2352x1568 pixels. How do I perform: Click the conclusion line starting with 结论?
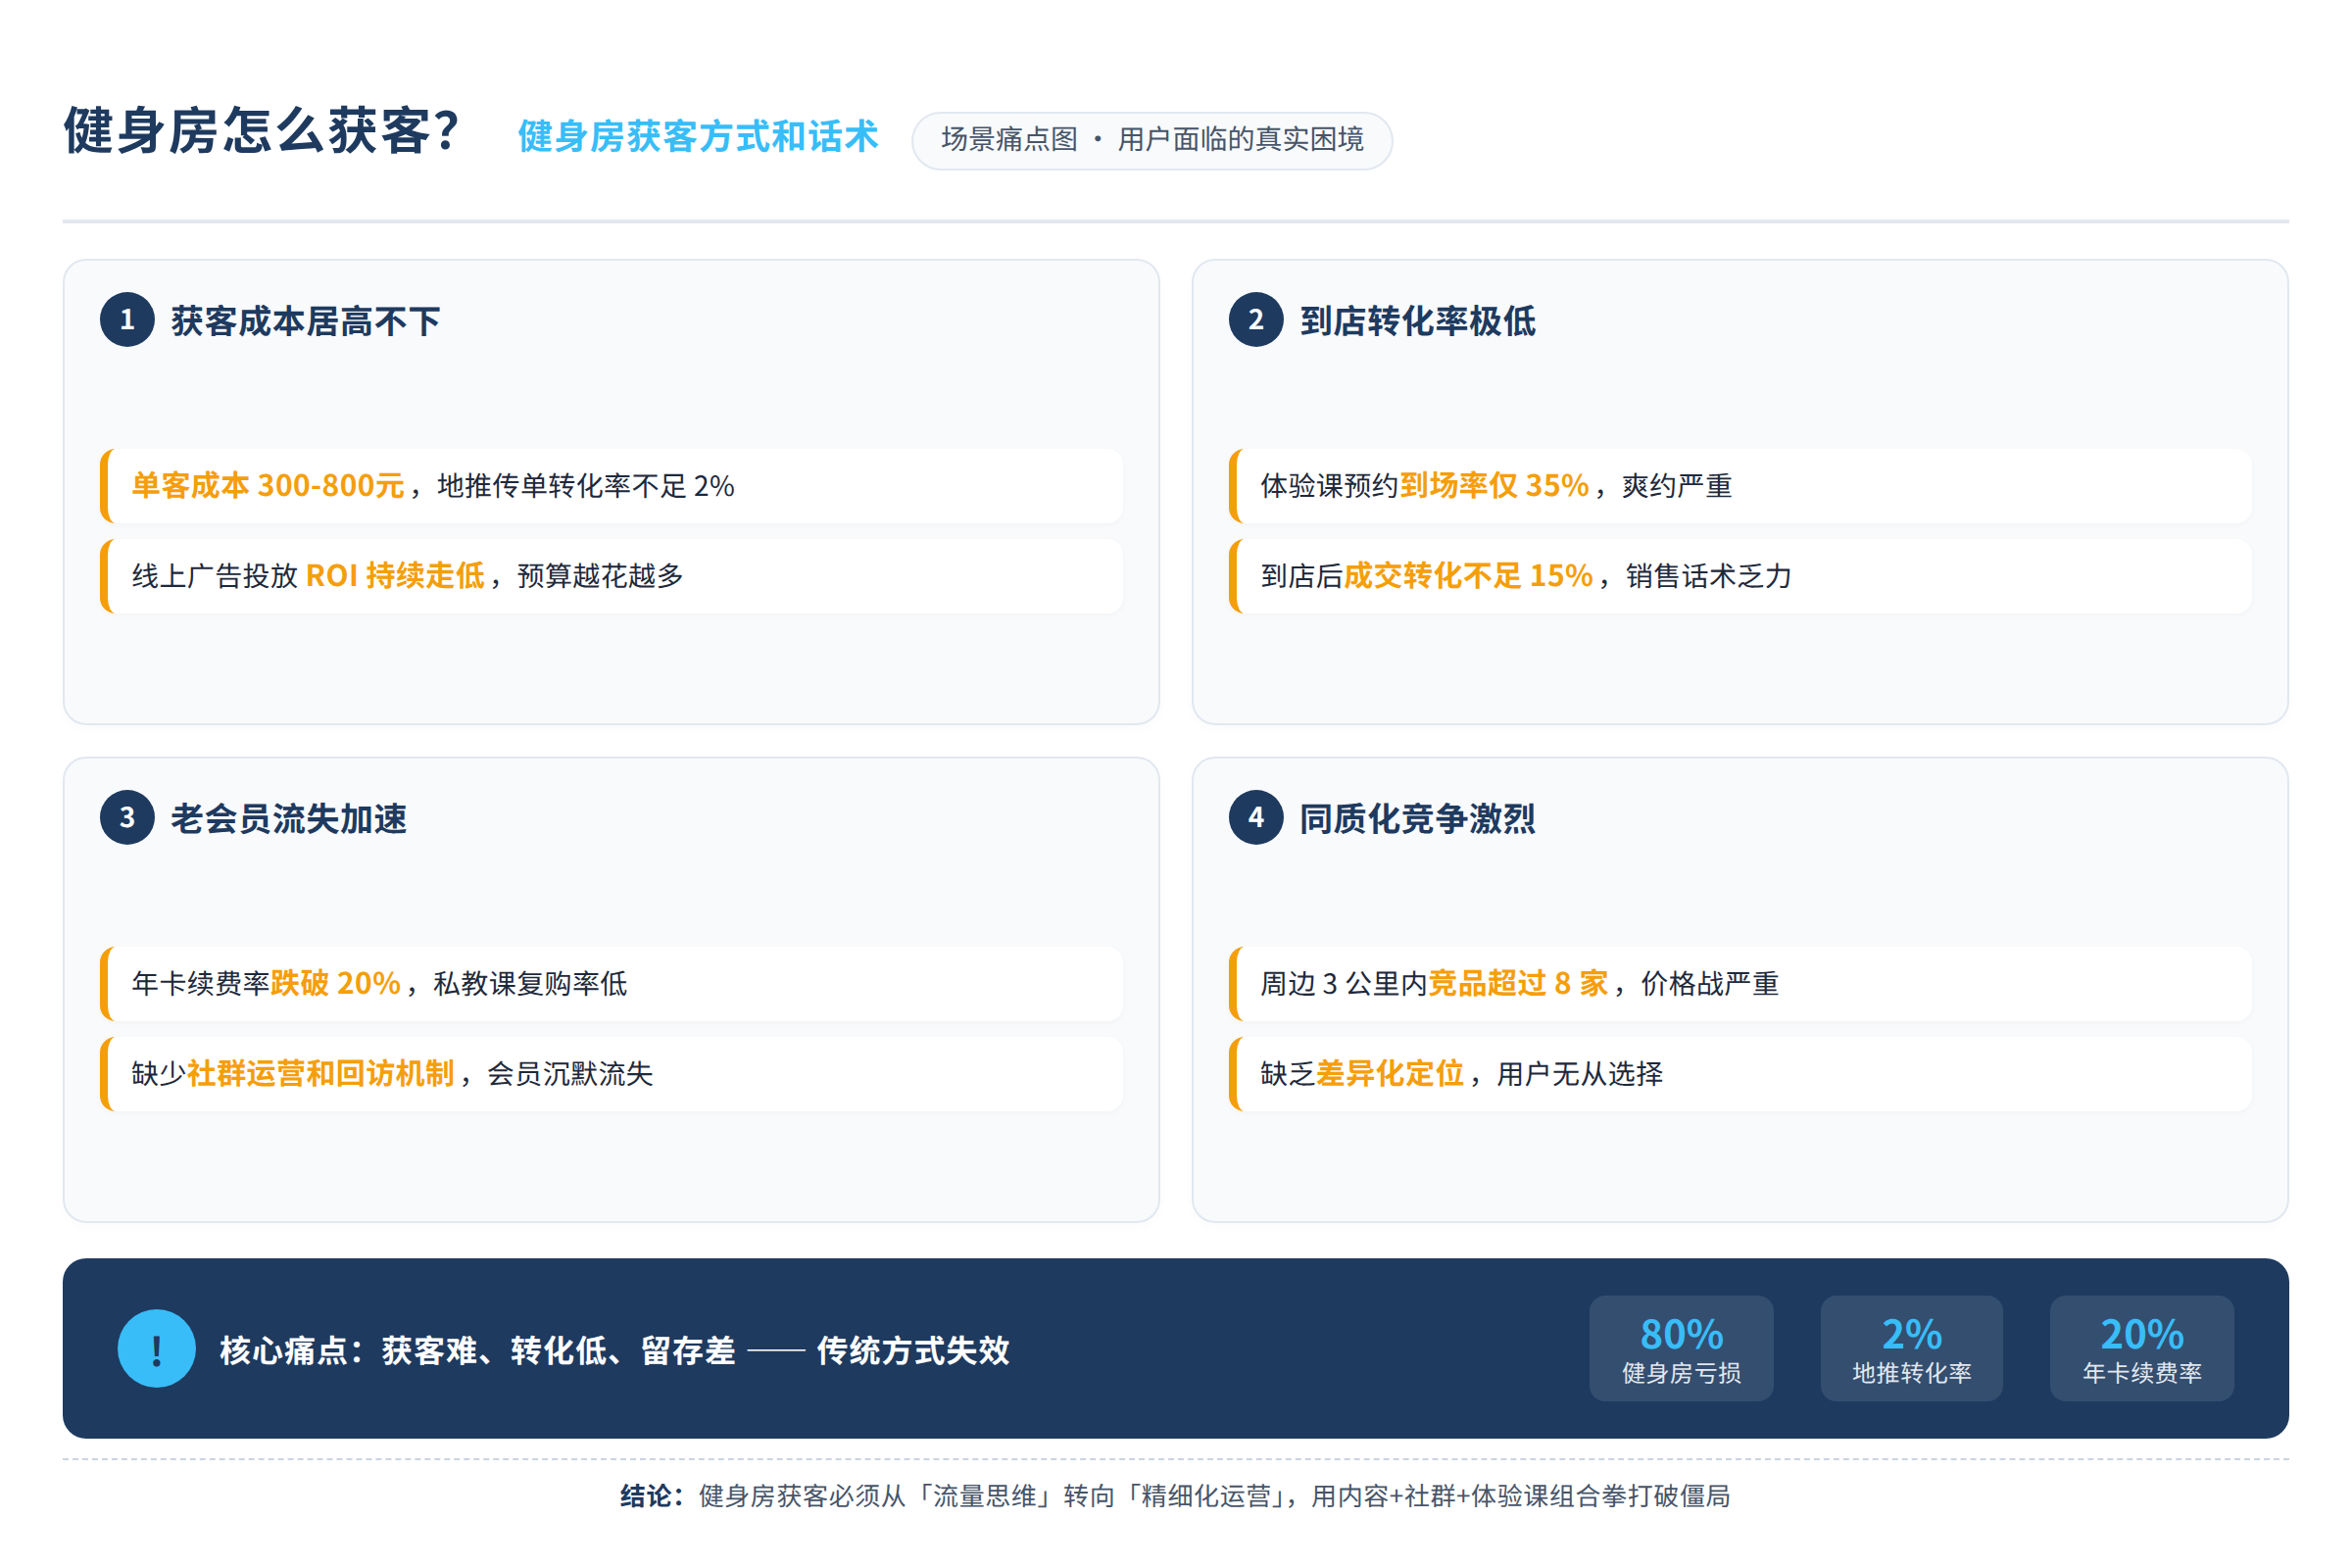1175,1496
